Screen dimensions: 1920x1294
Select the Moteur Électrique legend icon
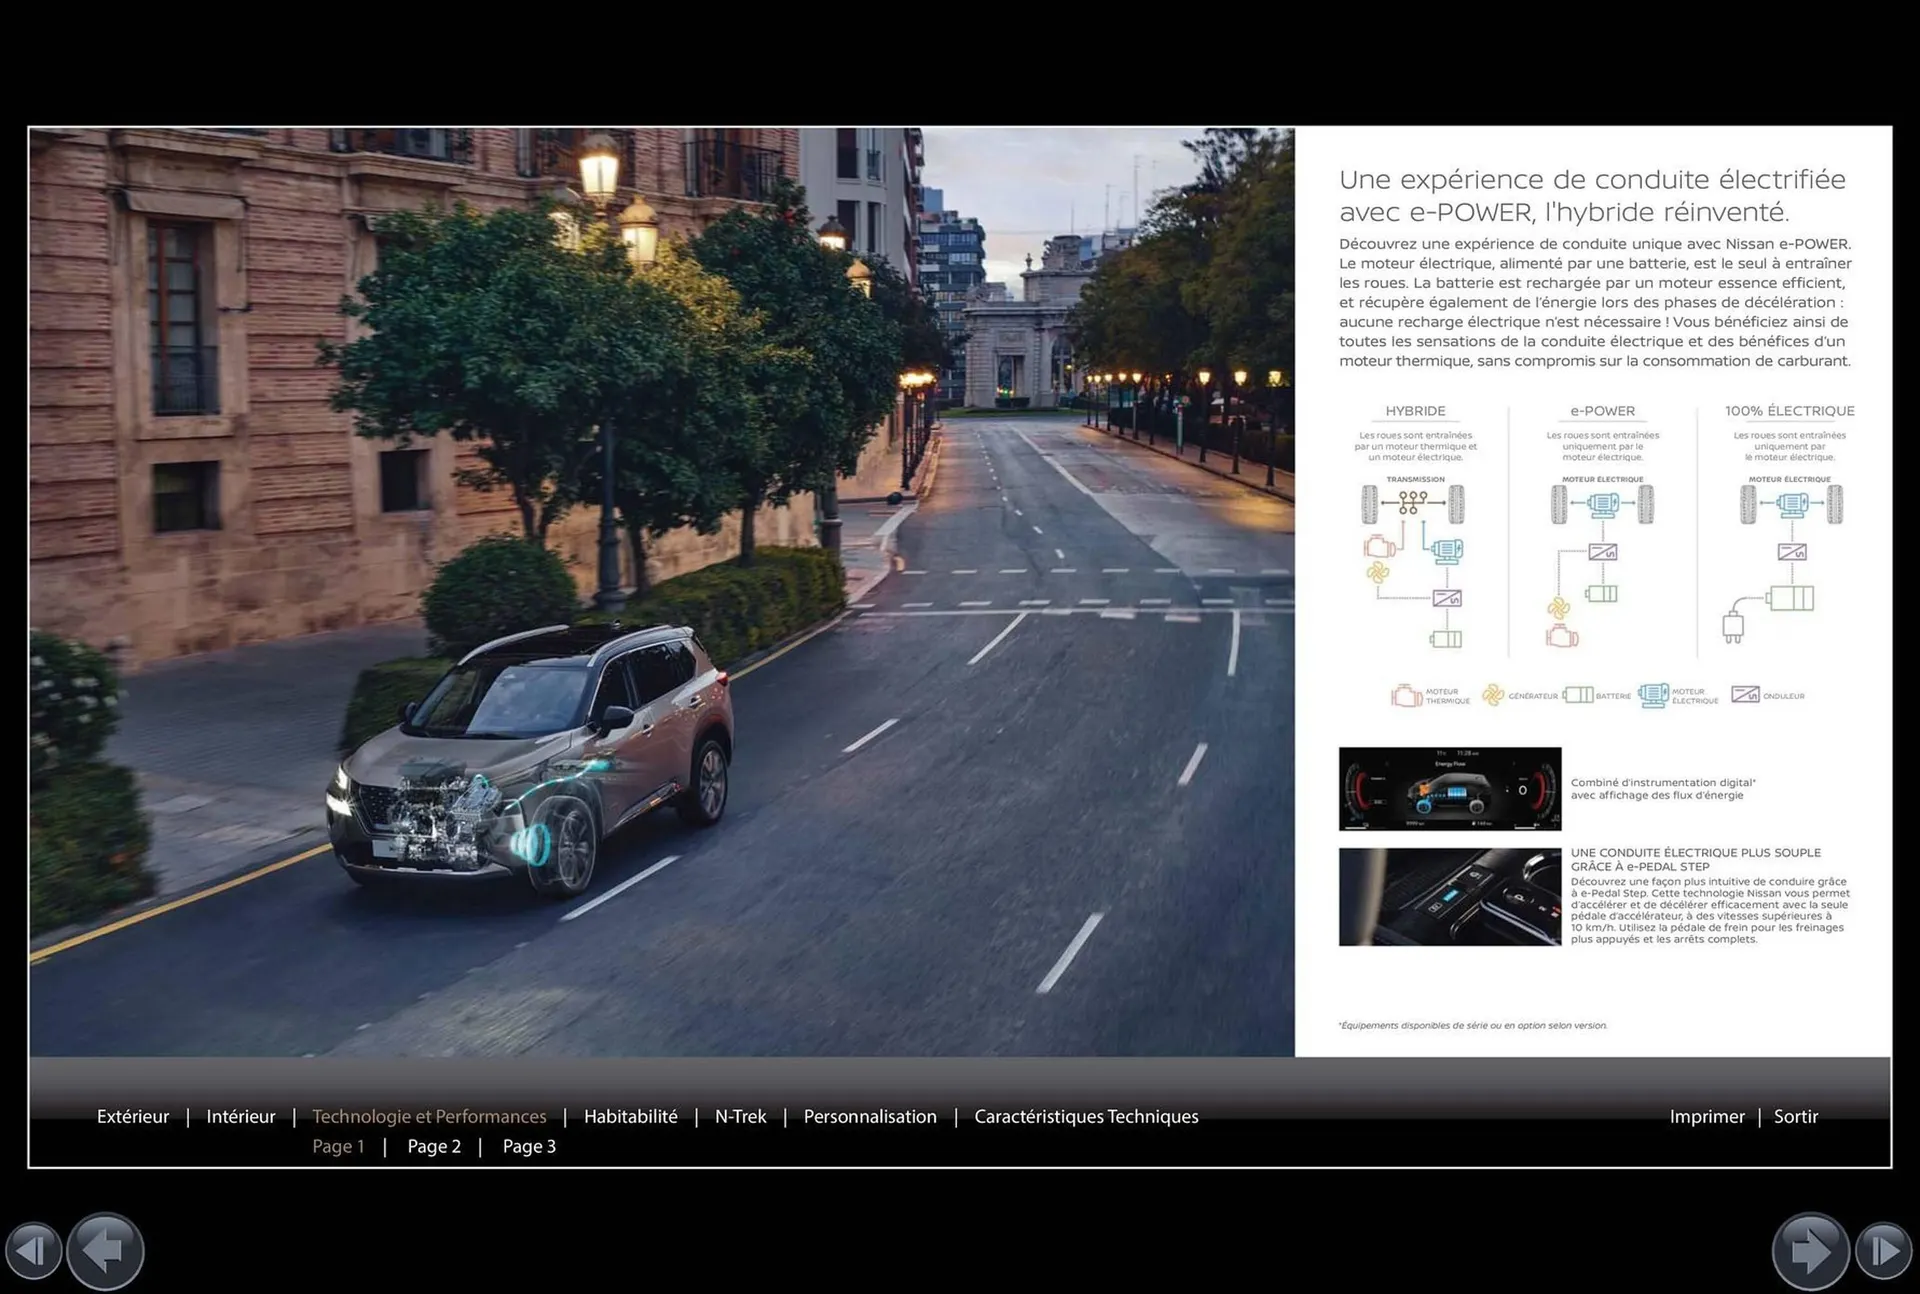[1655, 694]
